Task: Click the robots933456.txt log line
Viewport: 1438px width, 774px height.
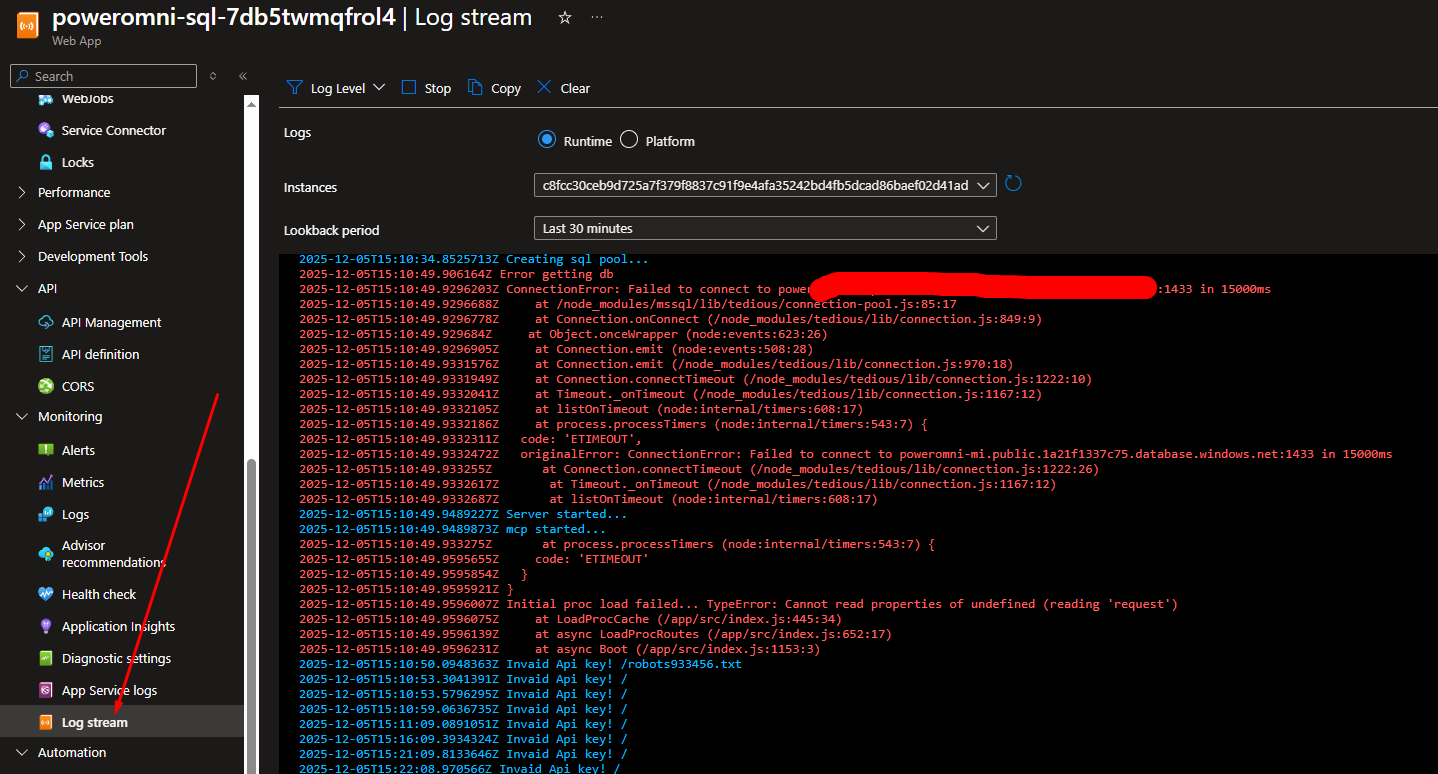Action: [x=520, y=664]
